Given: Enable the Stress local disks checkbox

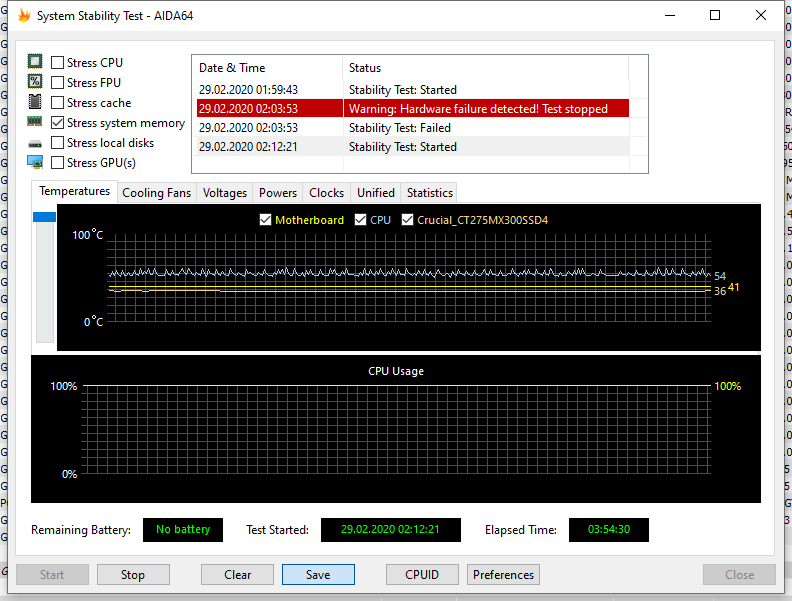Looking at the screenshot, I should click(58, 143).
